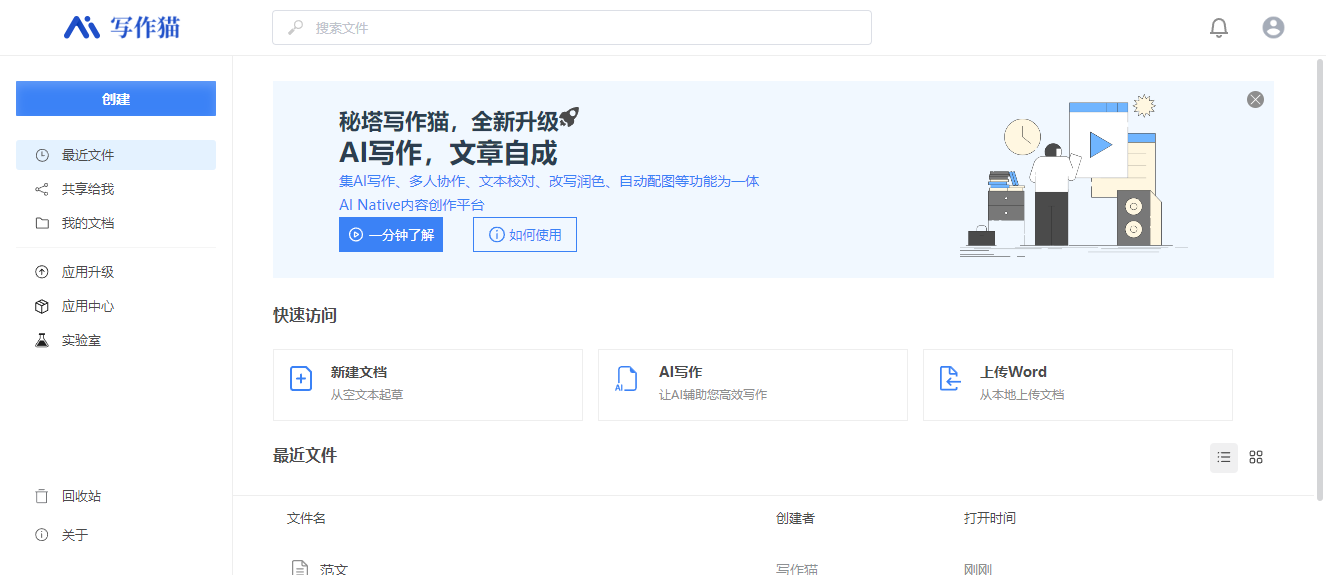
Task: Click the new document plus icon
Action: pyautogui.click(x=301, y=379)
